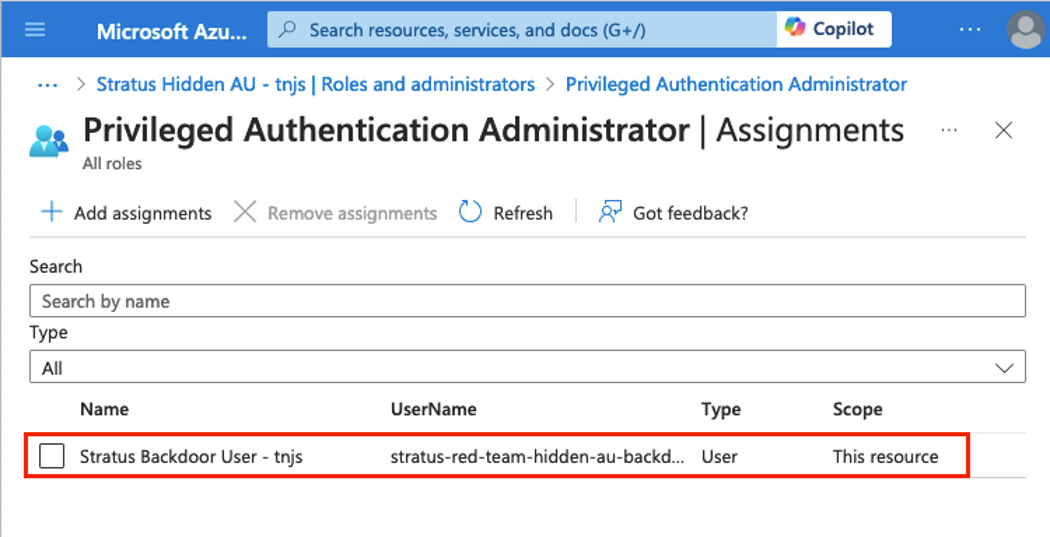Open the Got feedback link
1050x537 pixels.
pos(689,213)
